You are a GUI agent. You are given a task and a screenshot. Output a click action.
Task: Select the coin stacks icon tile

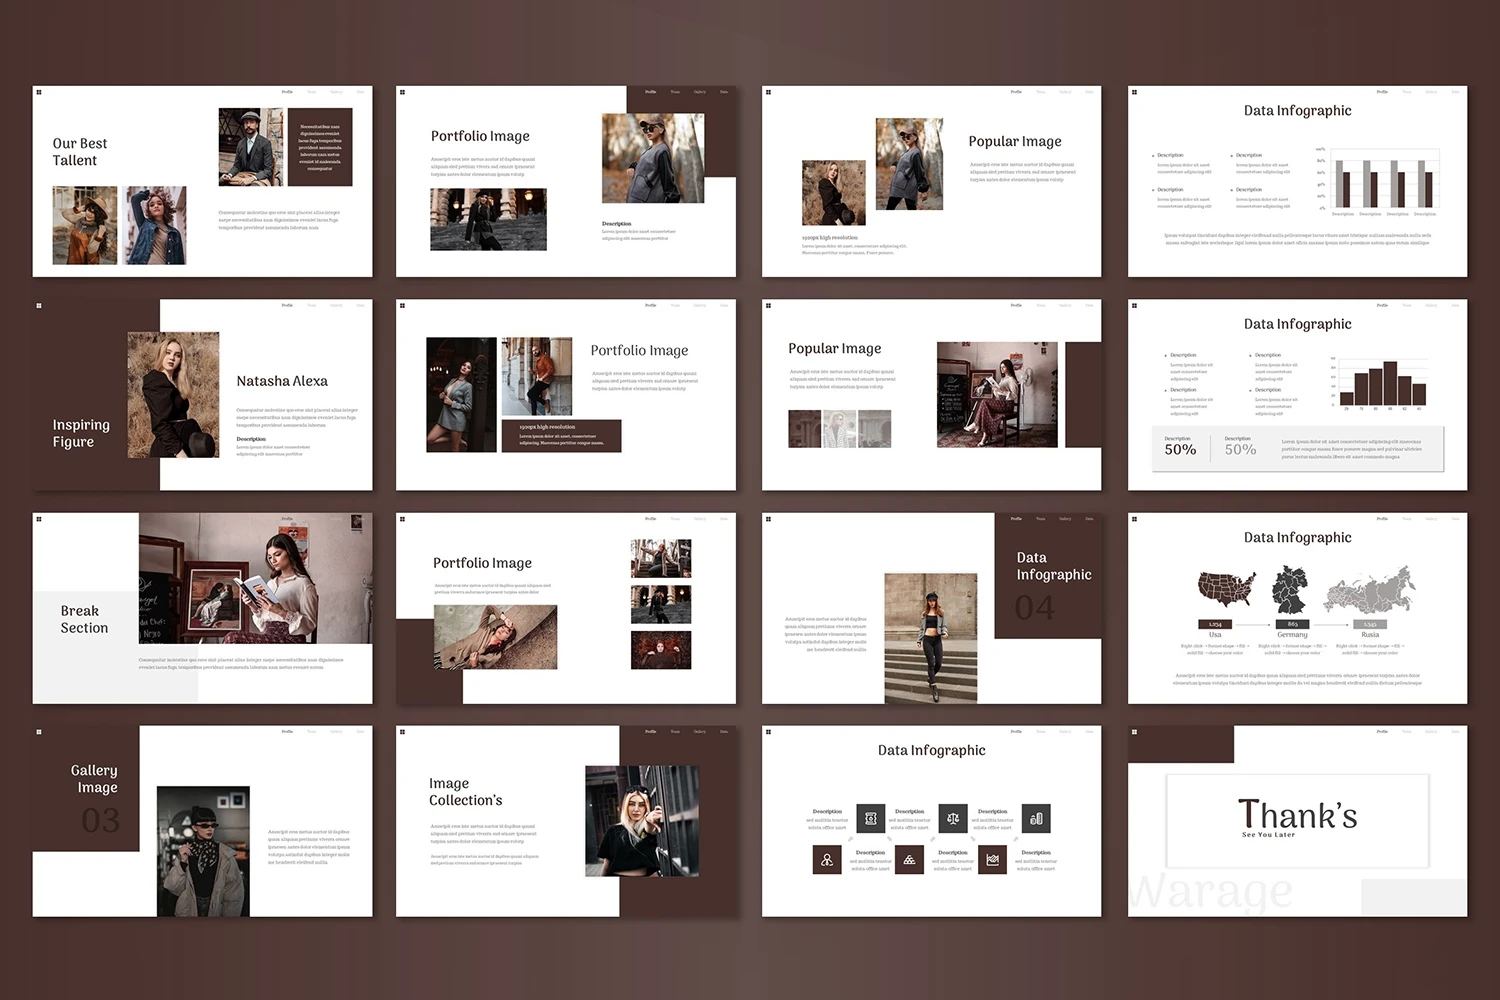pyautogui.click(x=1036, y=818)
